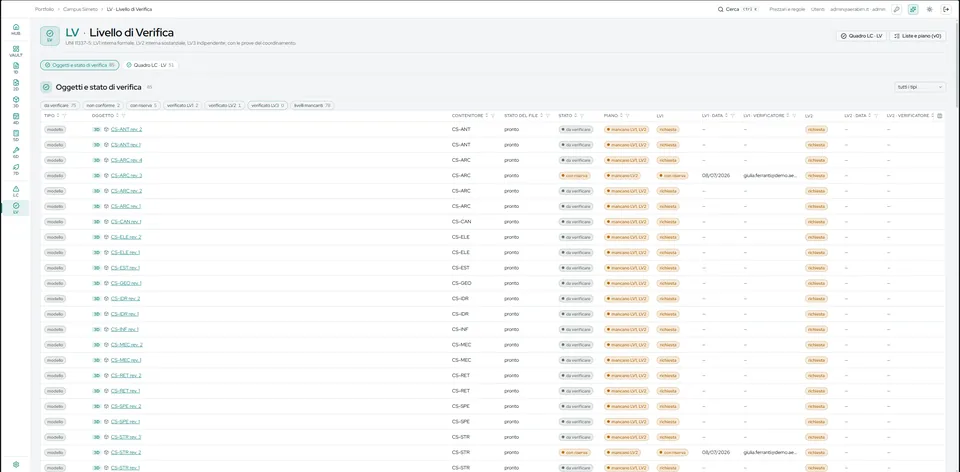Image resolution: width=960 pixels, height=472 pixels.
Task: Click the key icon in top bar
Action: [896, 9]
